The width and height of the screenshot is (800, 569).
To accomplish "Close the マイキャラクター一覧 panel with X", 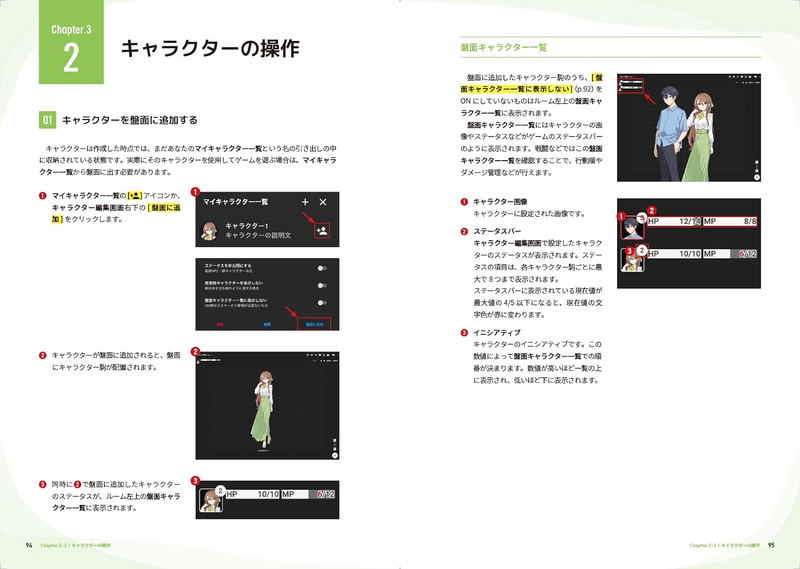I will (x=323, y=202).
